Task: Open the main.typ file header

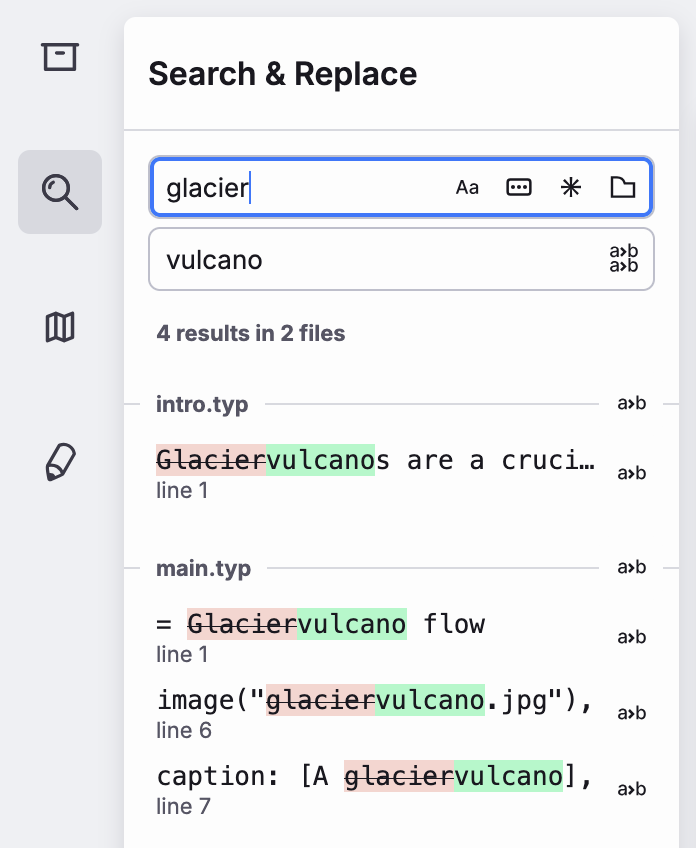Action: coord(203,568)
